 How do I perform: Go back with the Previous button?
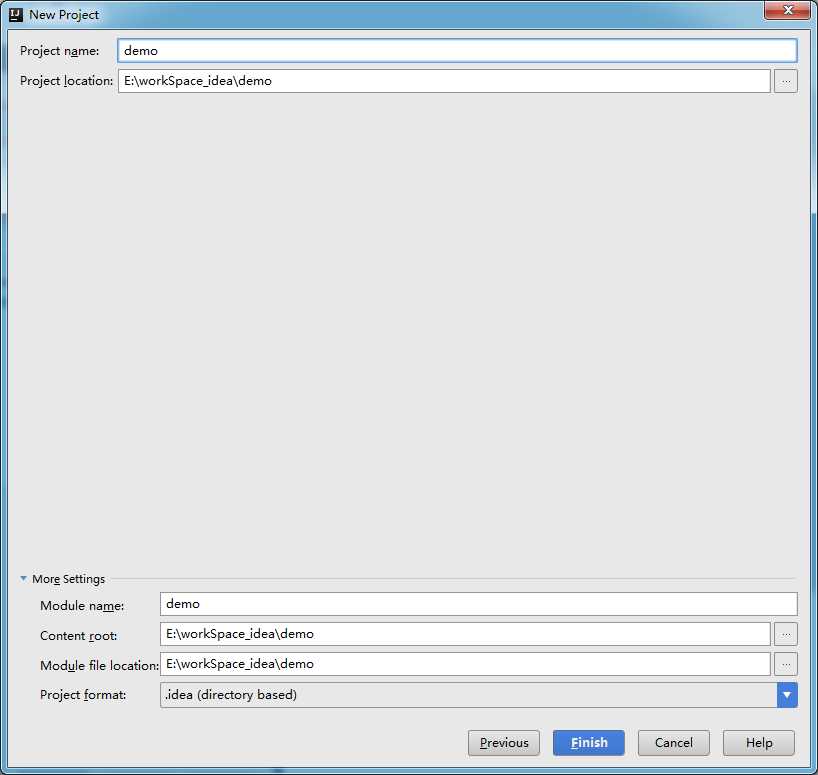(504, 743)
